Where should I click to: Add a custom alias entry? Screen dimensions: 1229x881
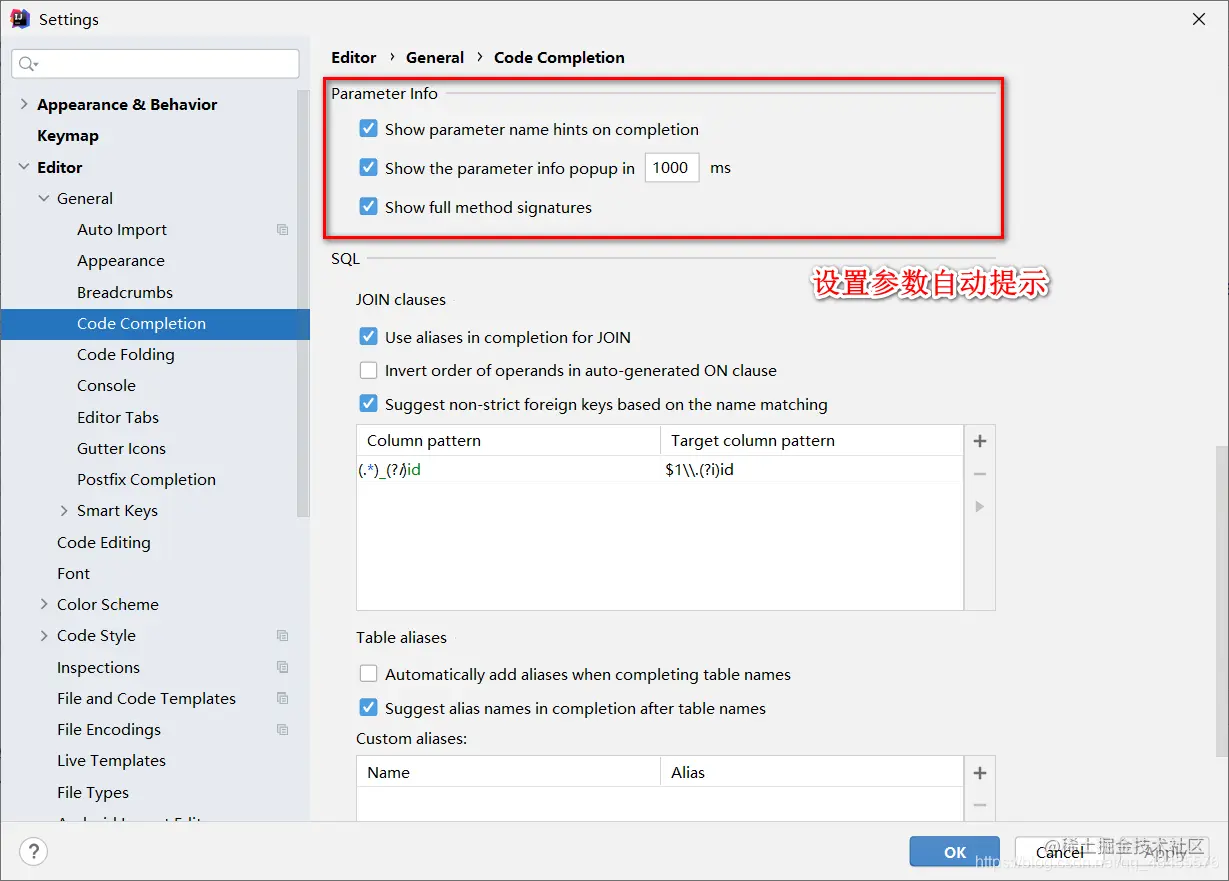click(x=980, y=773)
